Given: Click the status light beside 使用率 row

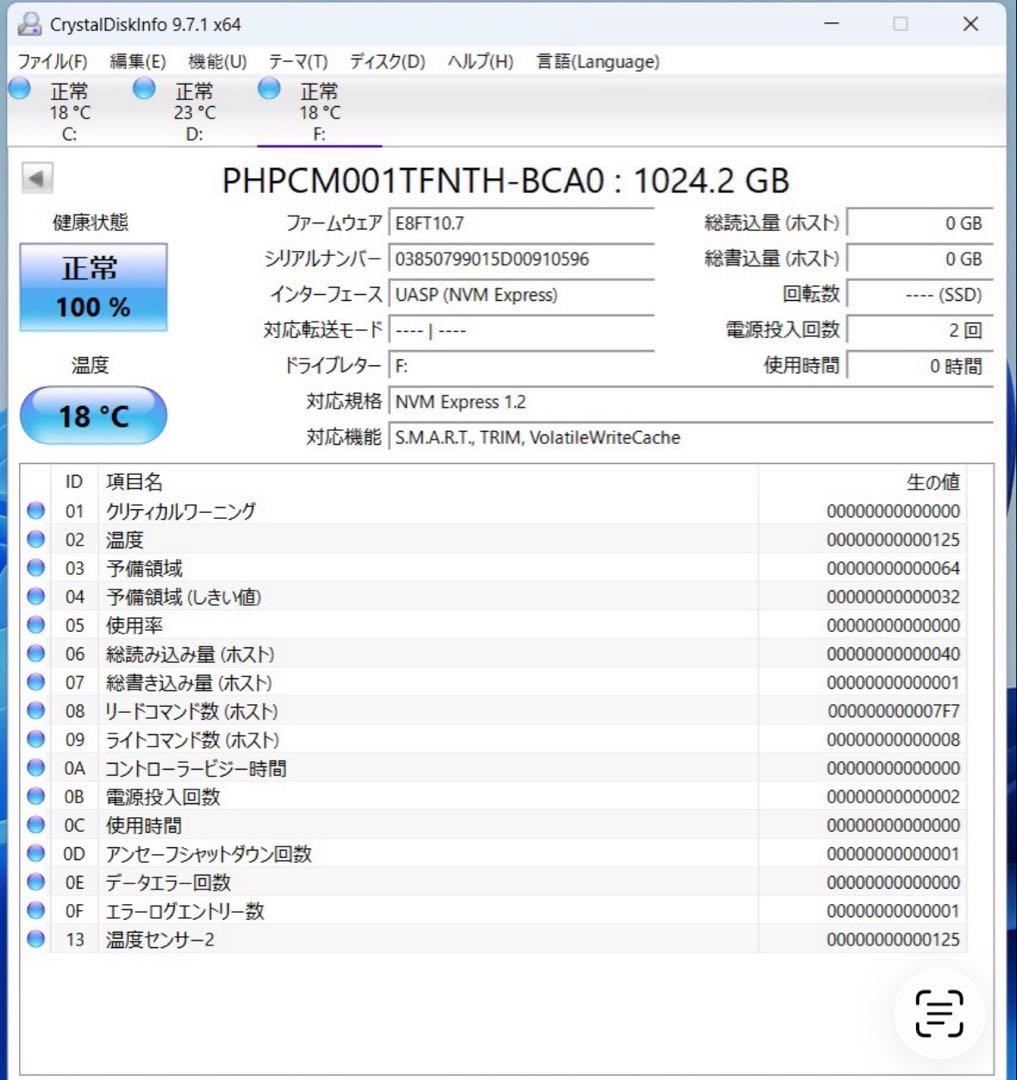Looking at the screenshot, I should click(36, 625).
